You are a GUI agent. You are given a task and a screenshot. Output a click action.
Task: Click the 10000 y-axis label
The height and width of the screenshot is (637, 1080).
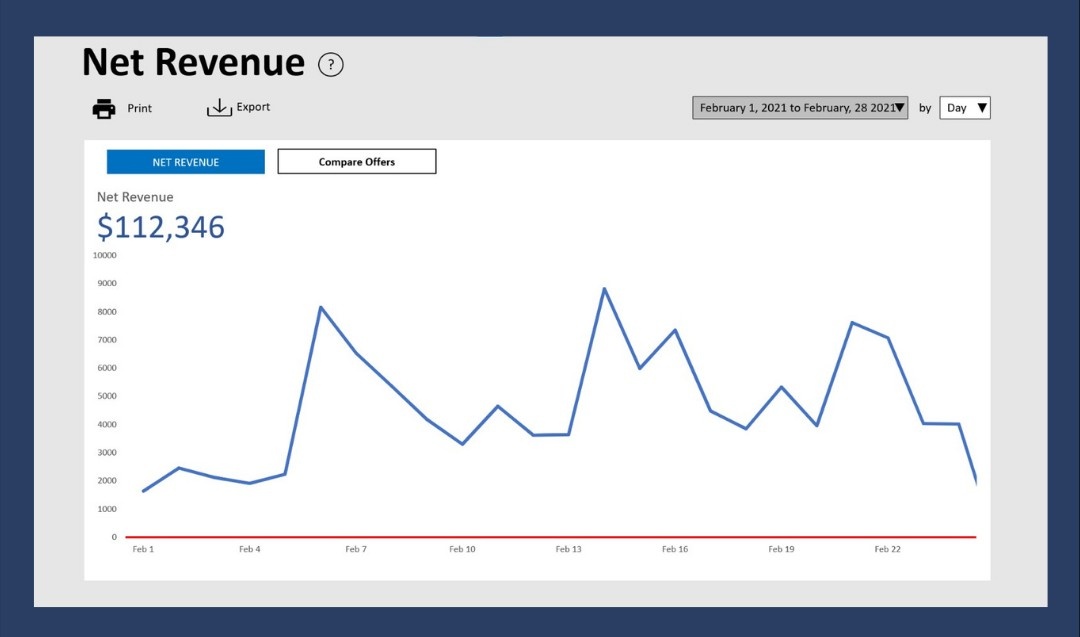coord(105,255)
